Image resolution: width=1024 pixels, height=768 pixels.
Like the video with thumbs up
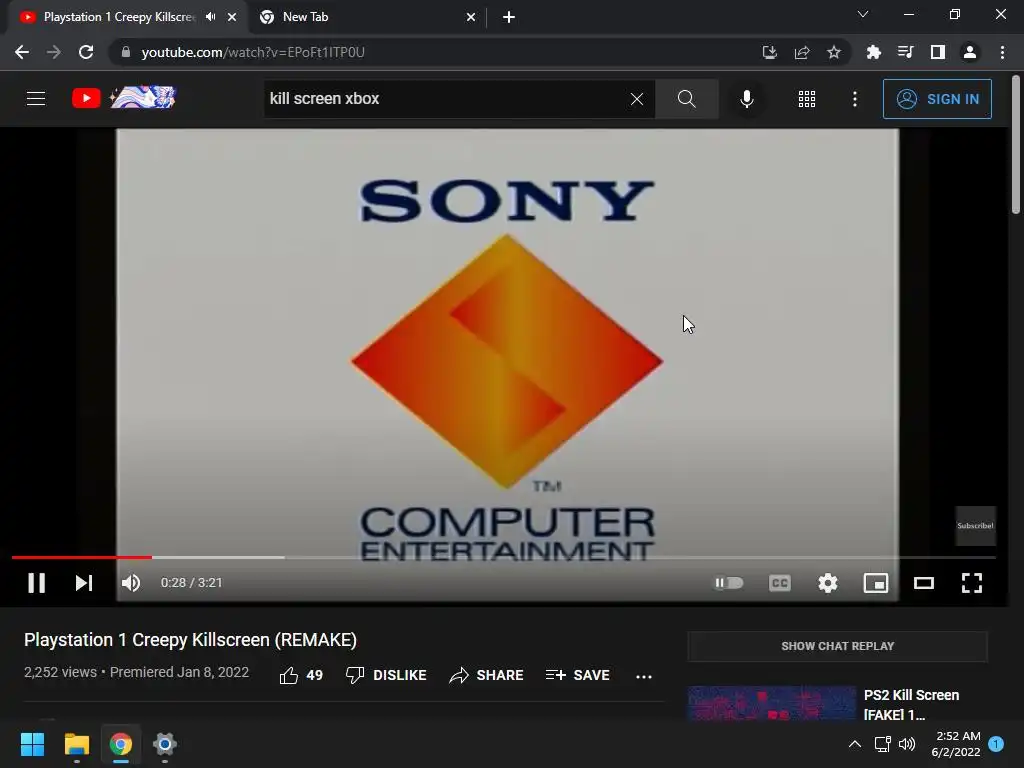300,675
